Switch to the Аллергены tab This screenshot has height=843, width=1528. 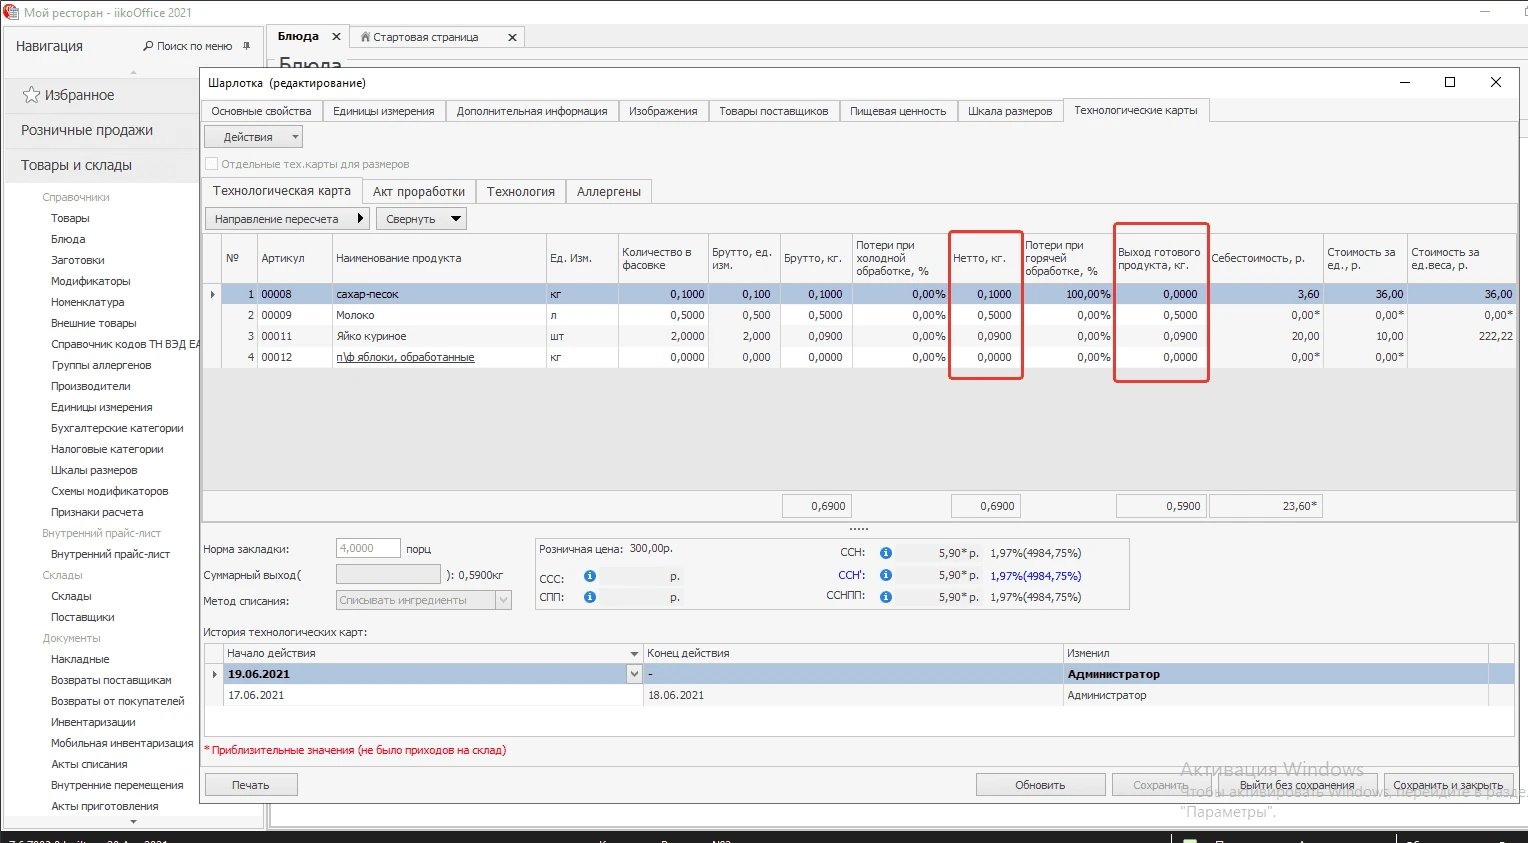pos(608,192)
